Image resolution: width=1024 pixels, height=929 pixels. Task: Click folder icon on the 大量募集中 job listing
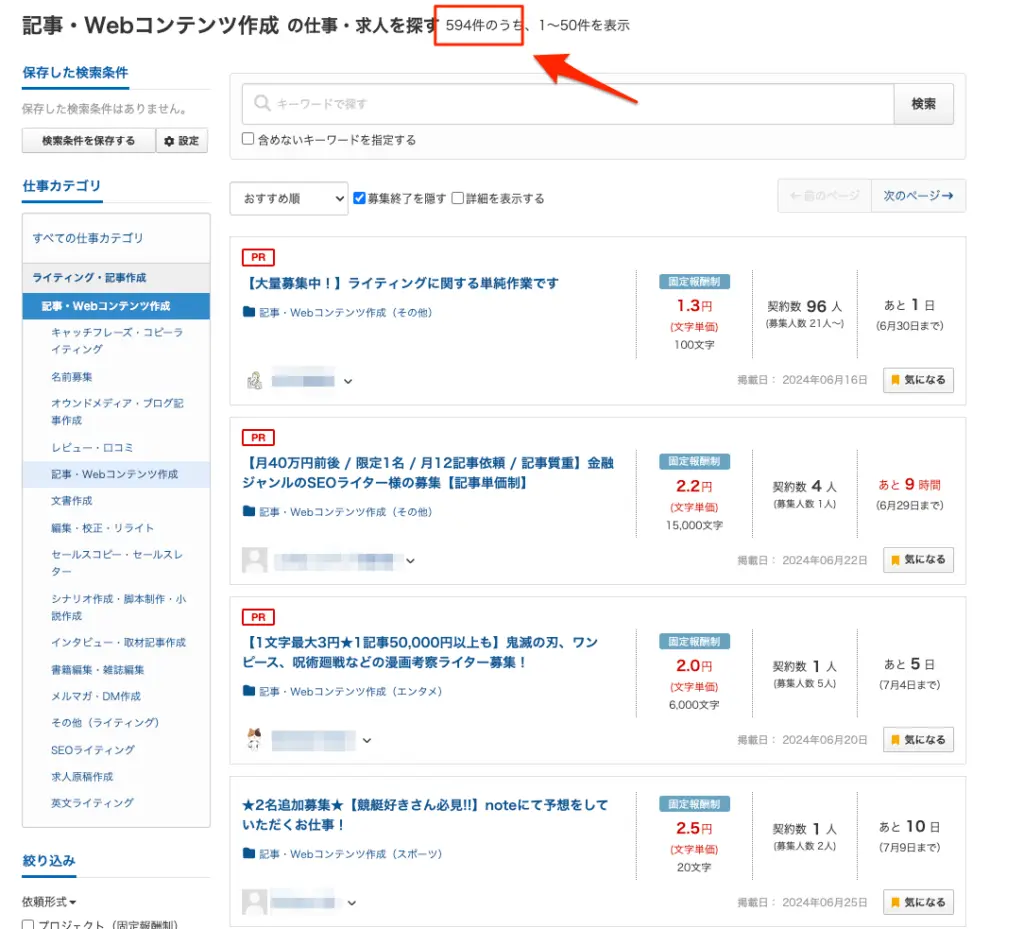pyautogui.click(x=249, y=312)
